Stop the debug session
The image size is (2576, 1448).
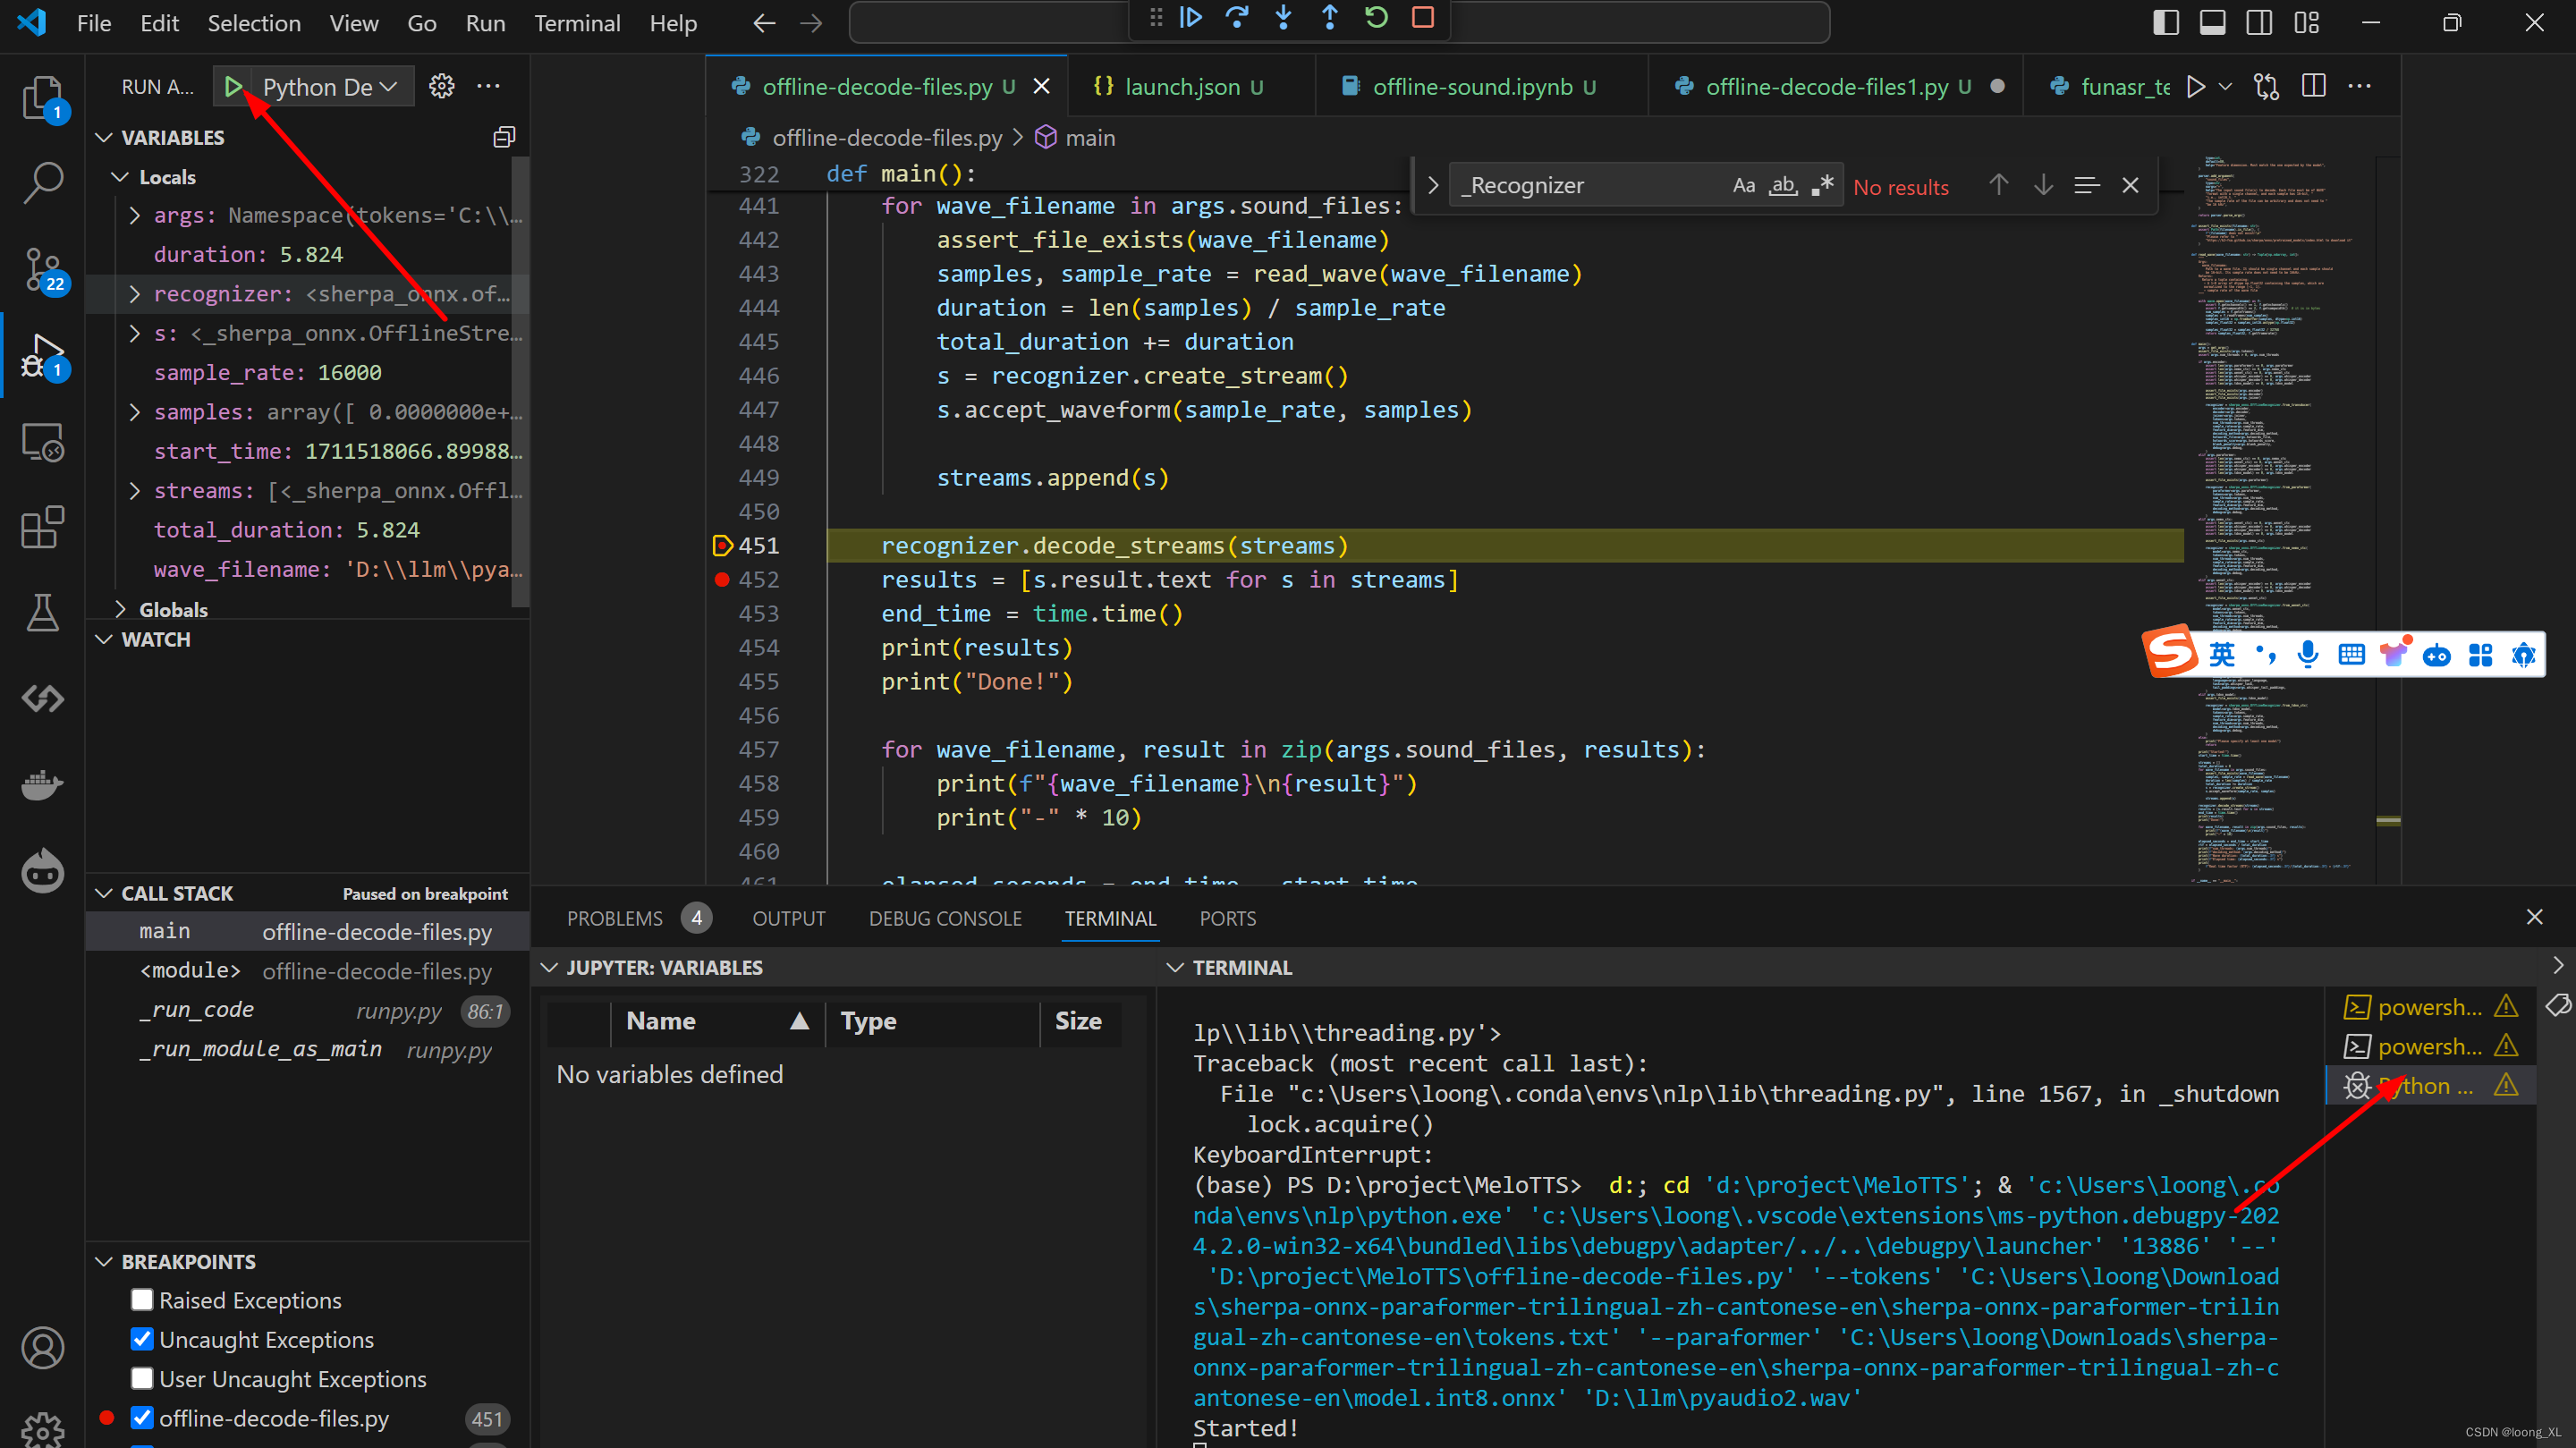pyautogui.click(x=1422, y=18)
